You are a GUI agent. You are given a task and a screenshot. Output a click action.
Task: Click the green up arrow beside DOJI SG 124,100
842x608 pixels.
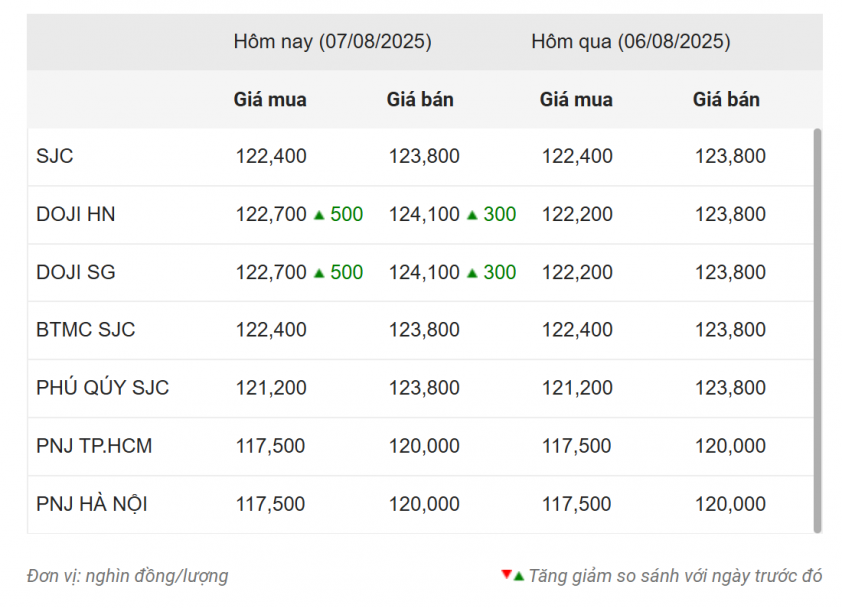click(x=472, y=273)
